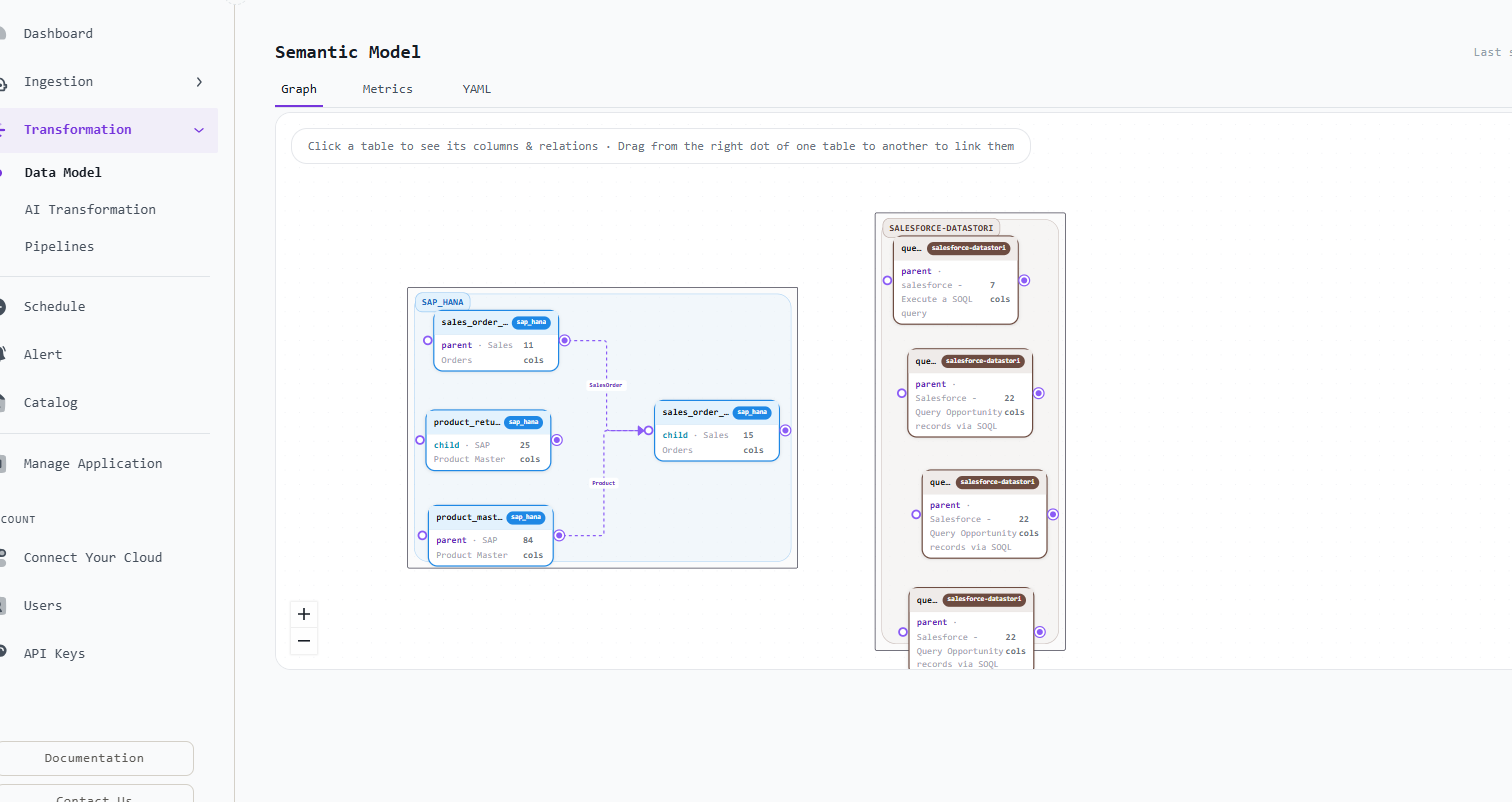Image resolution: width=1512 pixels, height=802 pixels.
Task: Open the YAML tab
Action: 477,89
